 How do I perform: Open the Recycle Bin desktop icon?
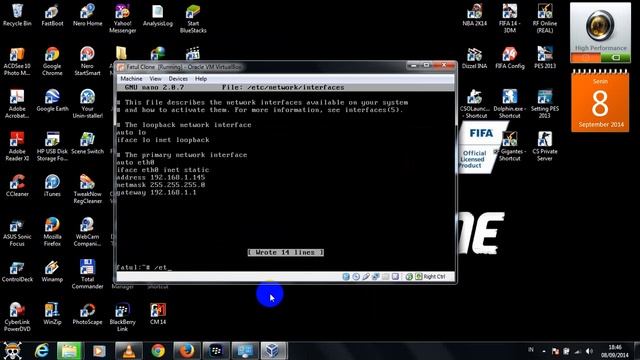tap(17, 15)
